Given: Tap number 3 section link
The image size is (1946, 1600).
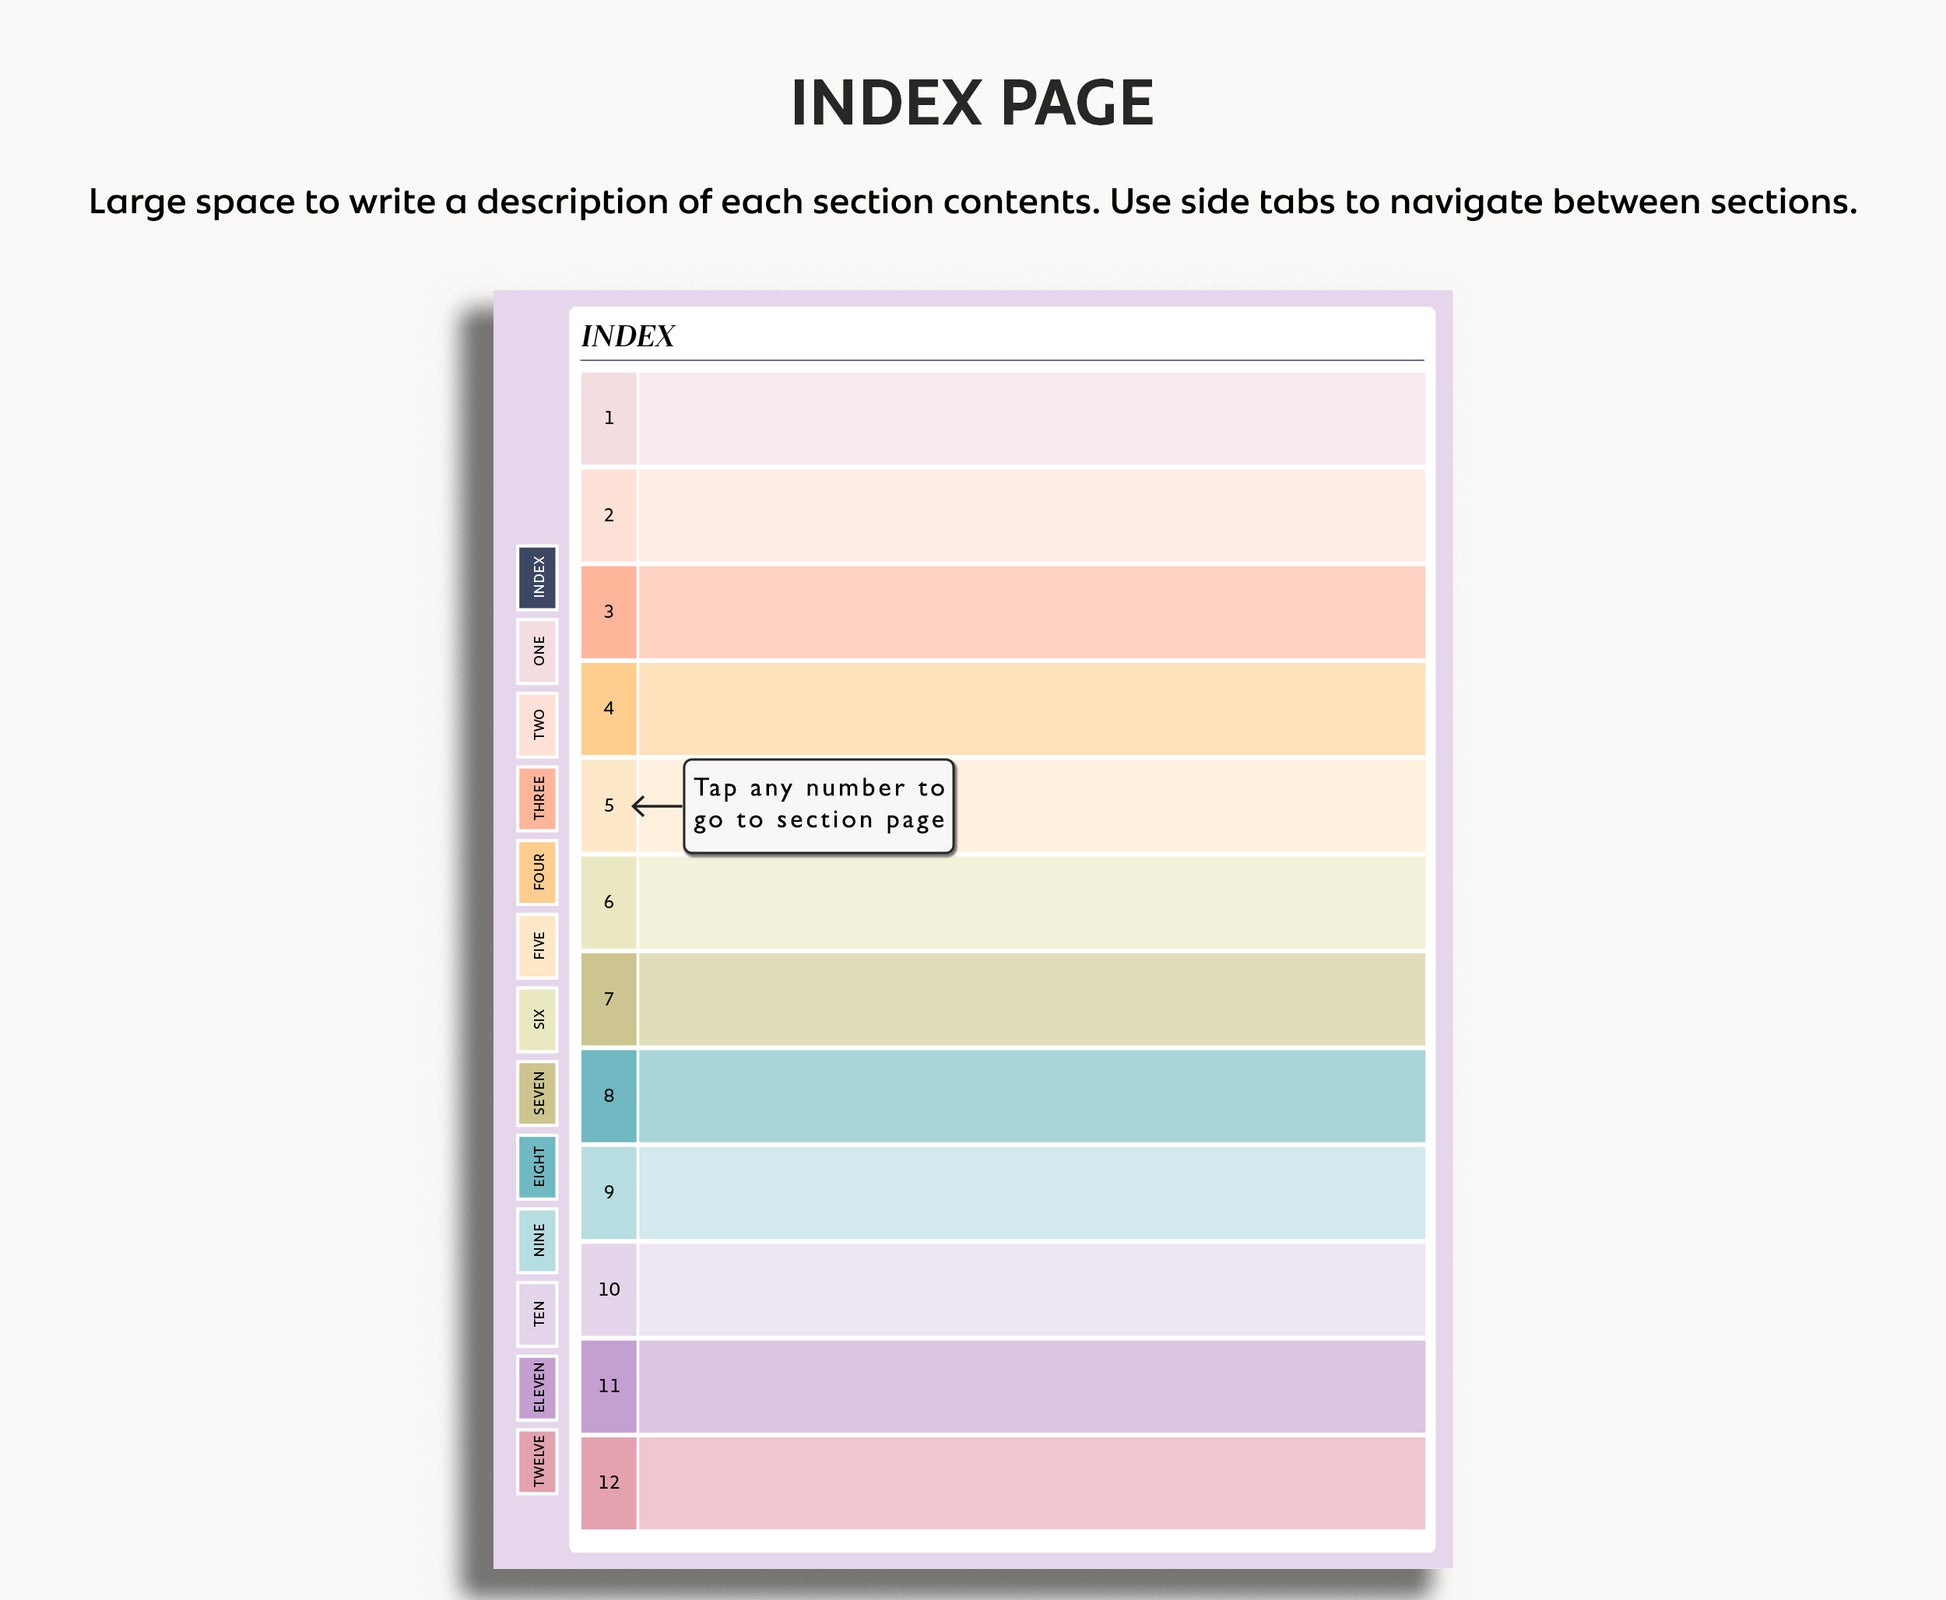Looking at the screenshot, I should [609, 612].
